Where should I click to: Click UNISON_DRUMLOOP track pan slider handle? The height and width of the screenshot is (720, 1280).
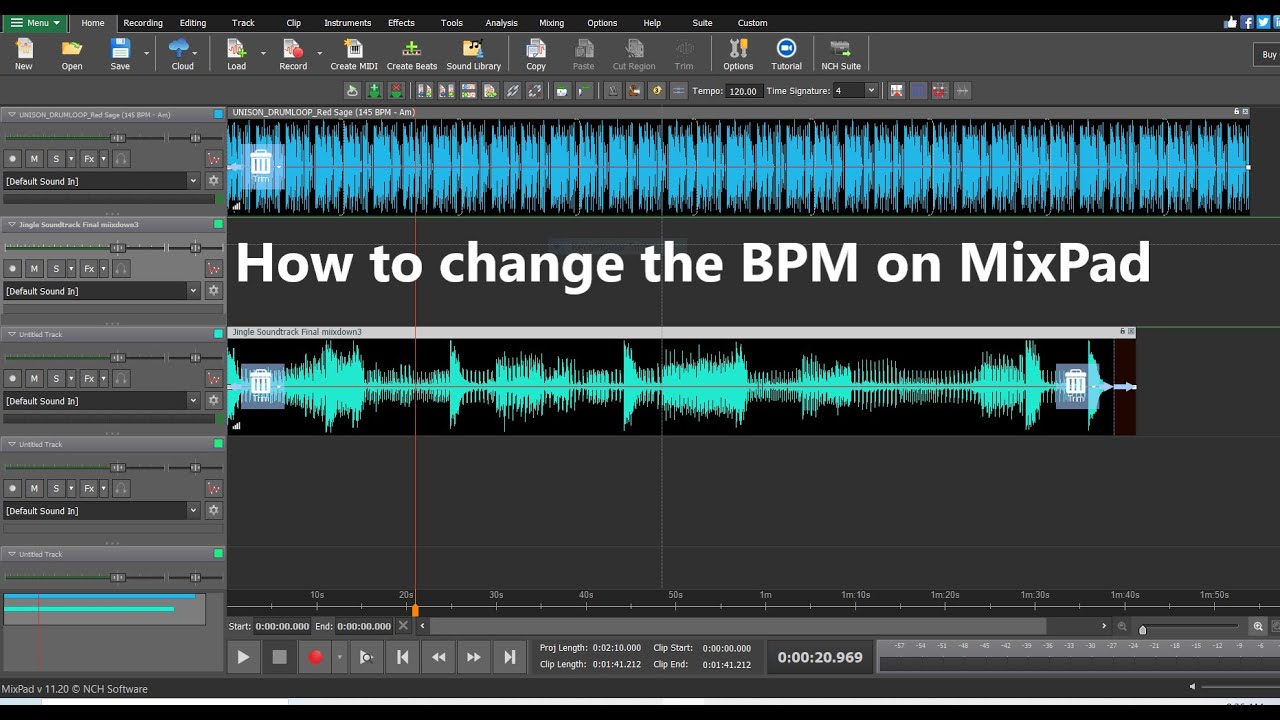point(195,138)
